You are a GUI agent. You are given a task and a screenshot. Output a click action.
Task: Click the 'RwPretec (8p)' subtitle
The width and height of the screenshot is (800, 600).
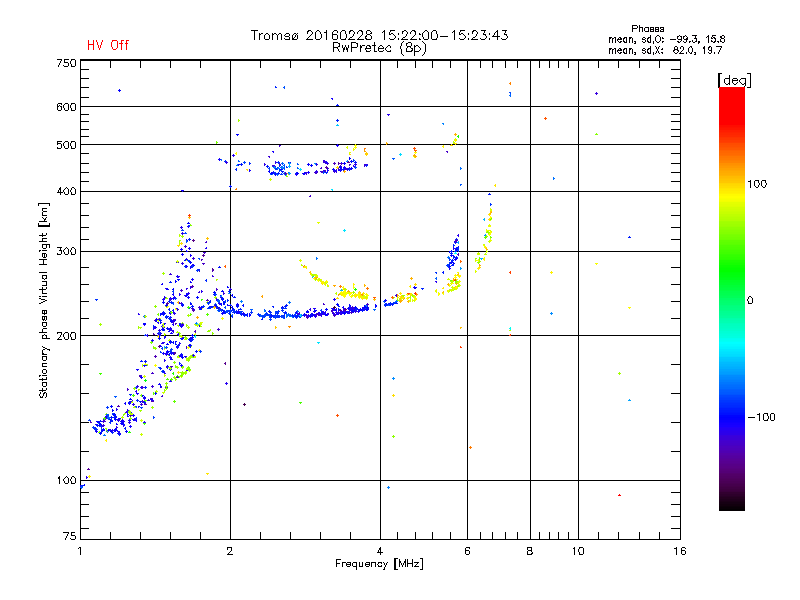[379, 48]
